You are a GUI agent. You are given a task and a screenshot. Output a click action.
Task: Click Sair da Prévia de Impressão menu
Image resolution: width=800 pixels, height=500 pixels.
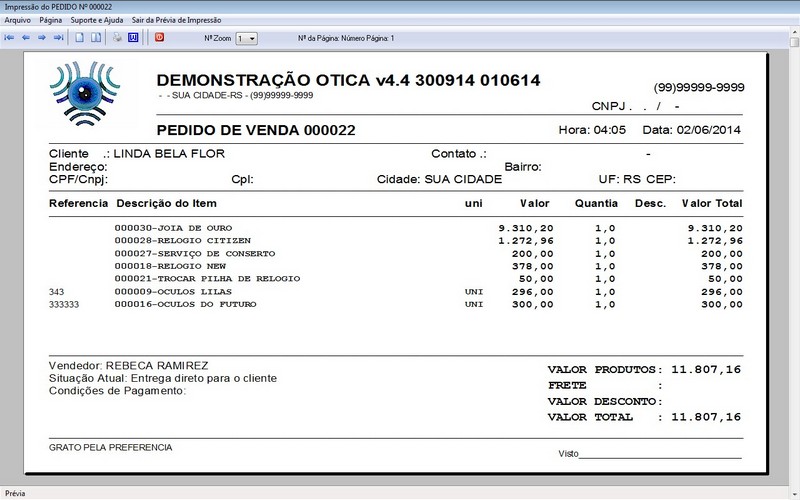pos(177,20)
